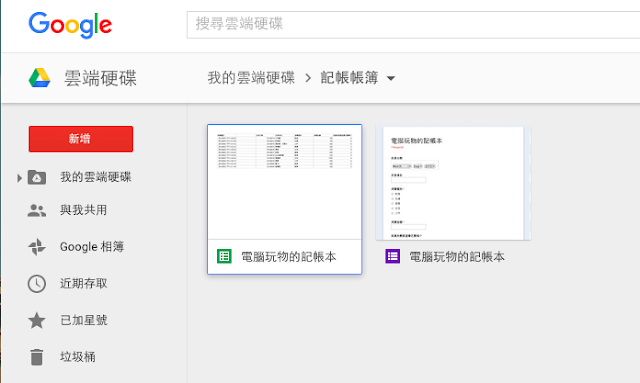Click the 已加星號 star icon

pyautogui.click(x=37, y=320)
